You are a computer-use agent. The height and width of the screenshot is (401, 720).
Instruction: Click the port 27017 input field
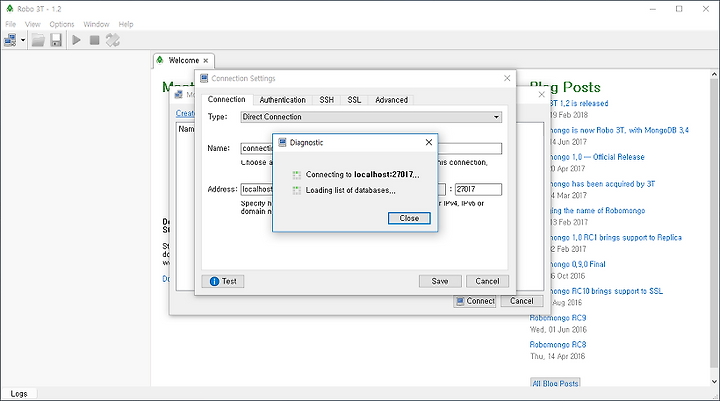coord(478,189)
